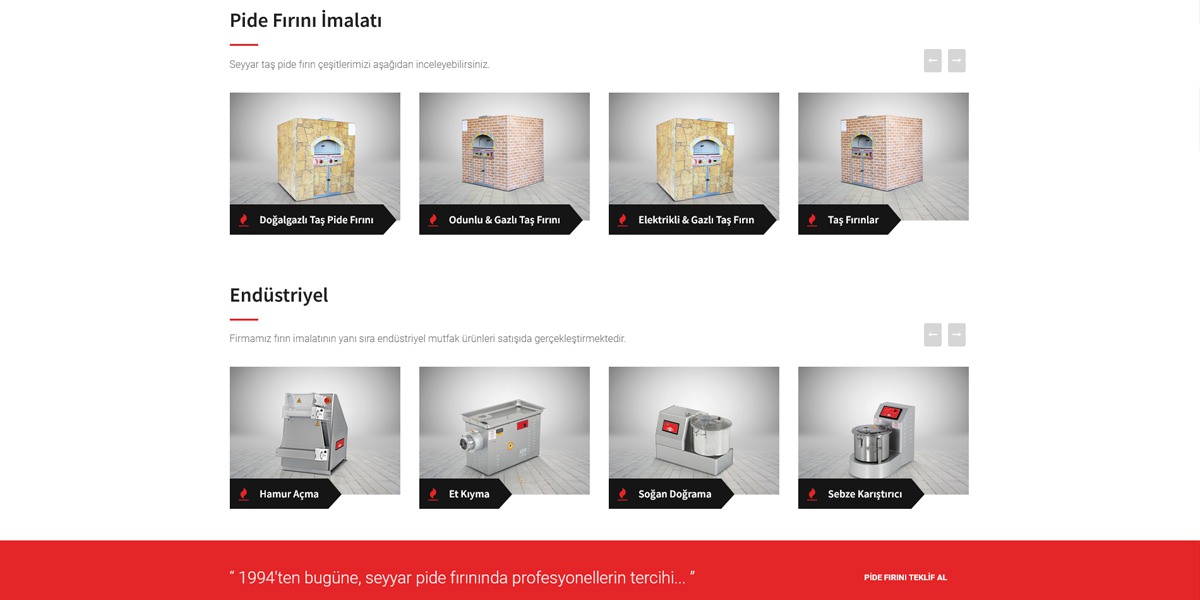This screenshot has width=1200, height=600.
Task: Click flame icon beside Taş Fırınlar label
Action: [811, 220]
